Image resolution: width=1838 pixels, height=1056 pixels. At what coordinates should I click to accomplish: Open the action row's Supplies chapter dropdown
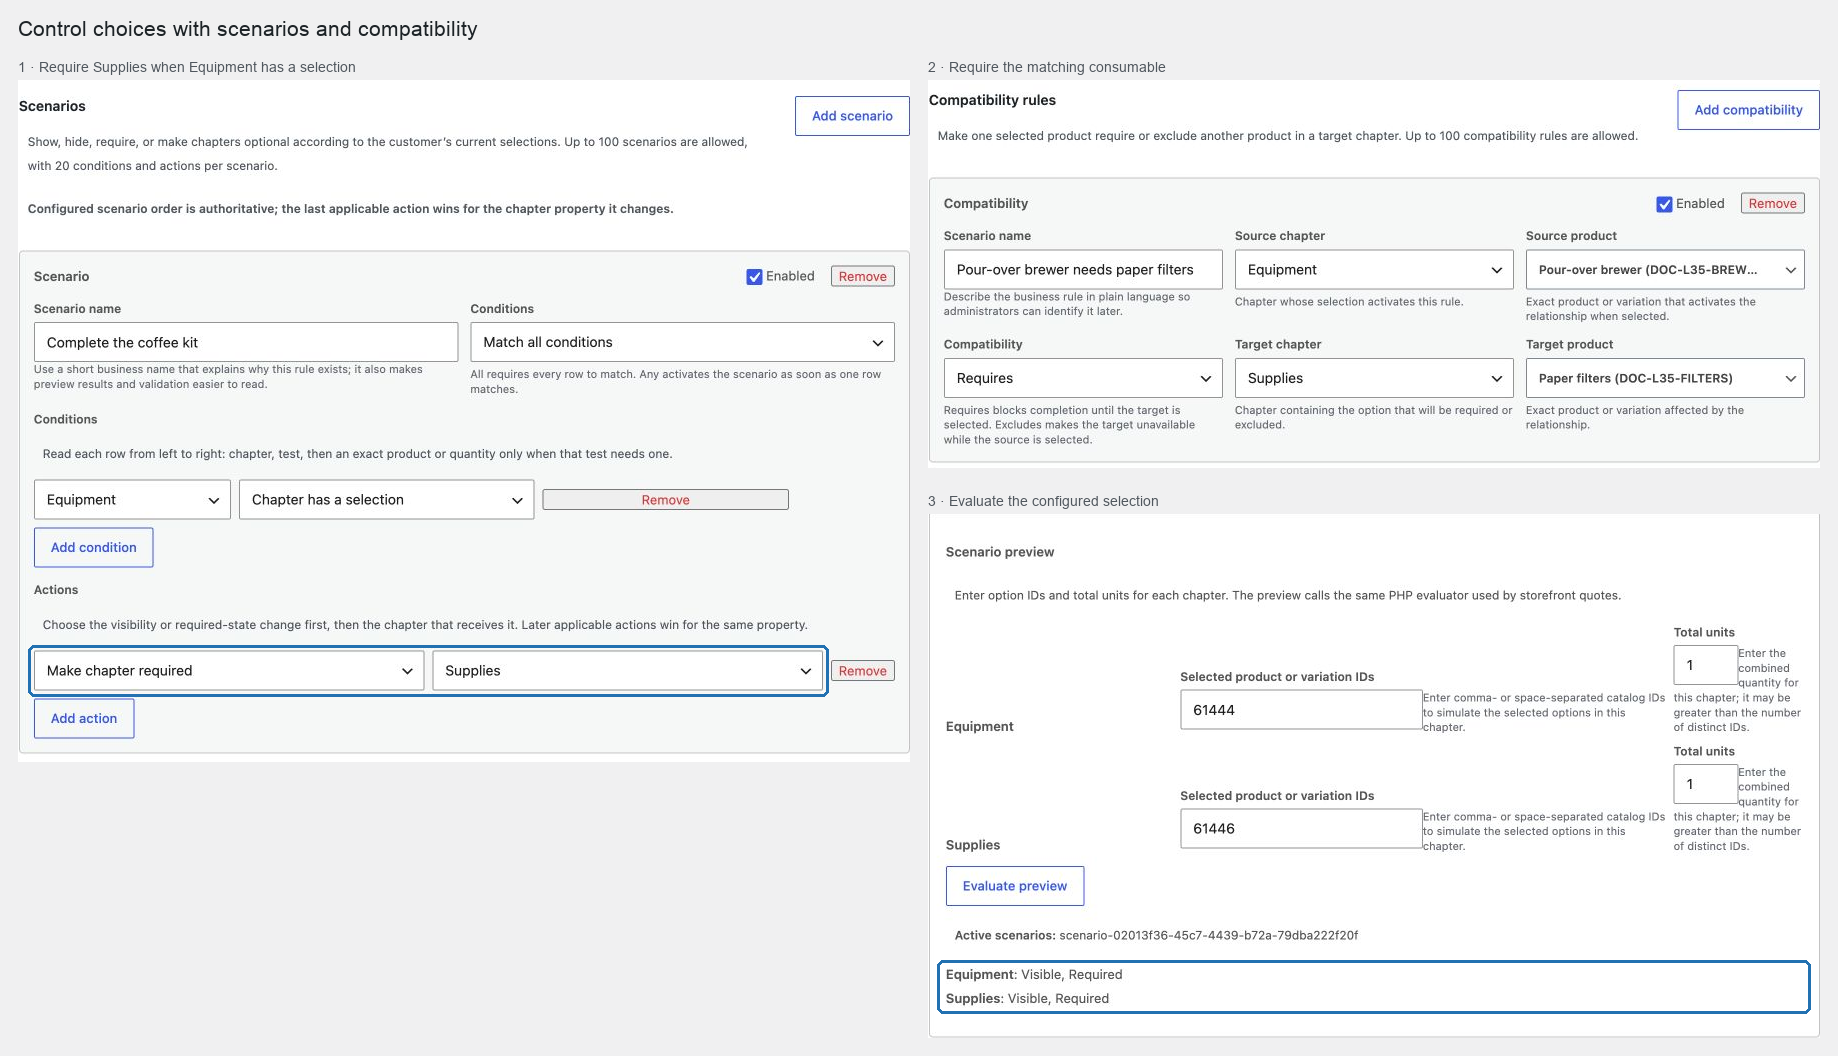(x=627, y=671)
